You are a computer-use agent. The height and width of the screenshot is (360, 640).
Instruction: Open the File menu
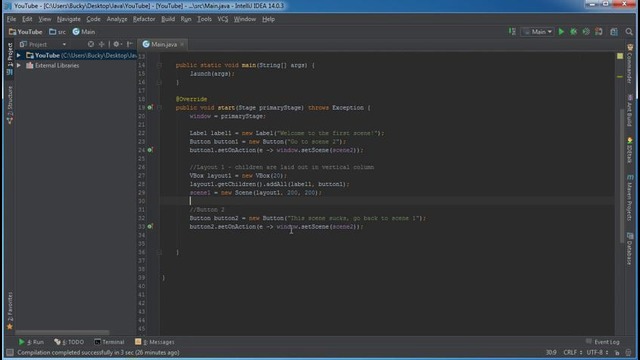click(11, 19)
